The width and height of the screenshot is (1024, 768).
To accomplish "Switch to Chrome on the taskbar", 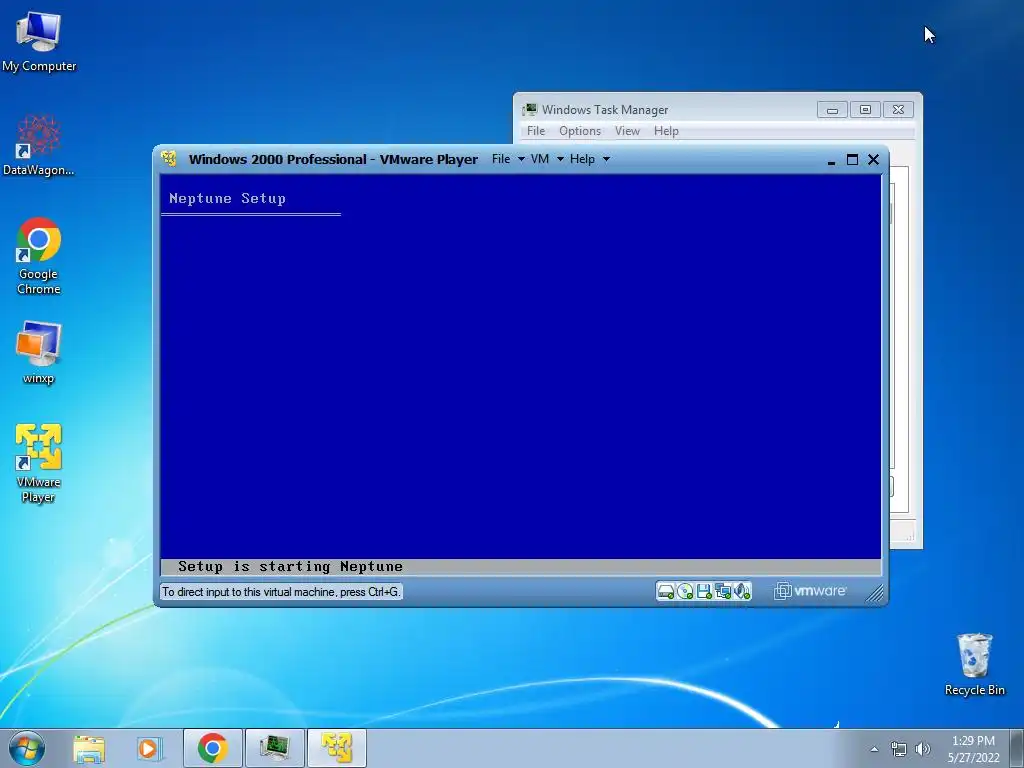I will [213, 748].
